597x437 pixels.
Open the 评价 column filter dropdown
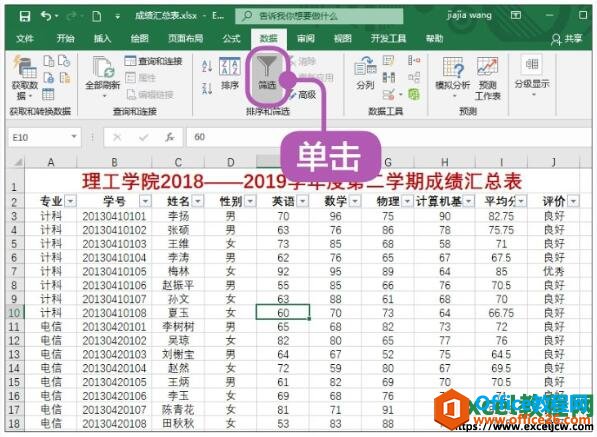[x=573, y=201]
